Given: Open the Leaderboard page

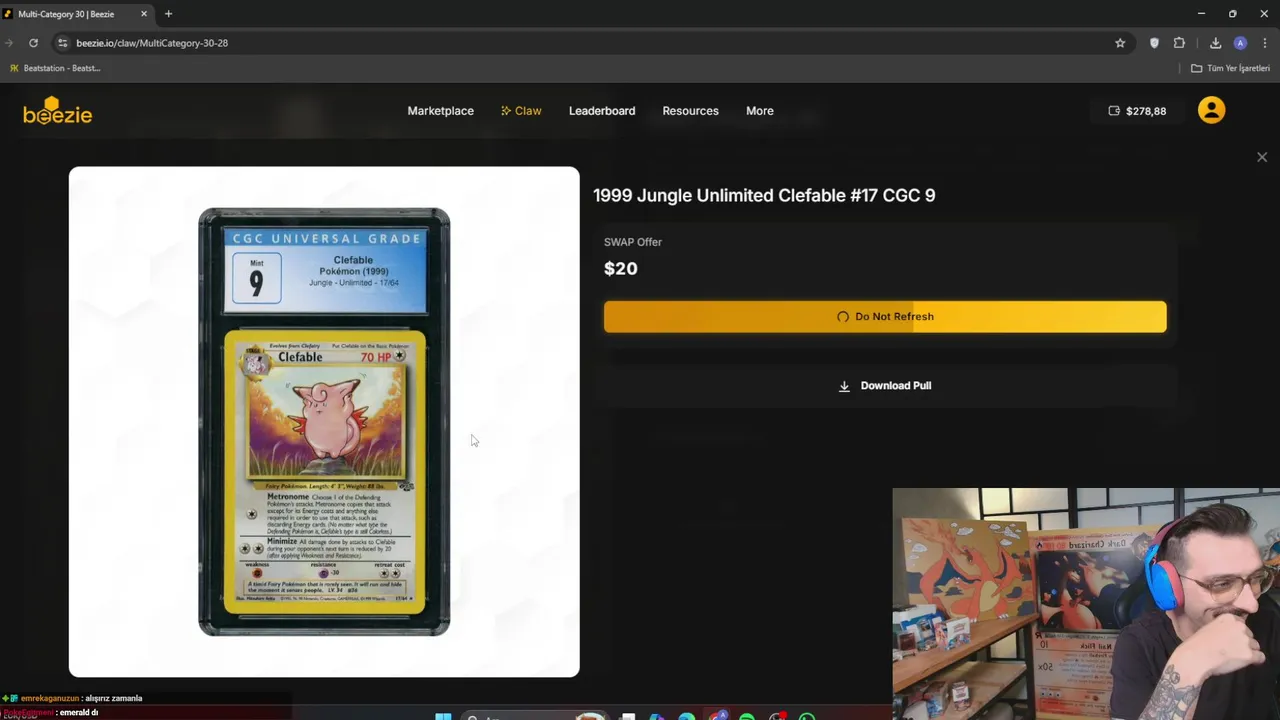Looking at the screenshot, I should click(x=602, y=111).
